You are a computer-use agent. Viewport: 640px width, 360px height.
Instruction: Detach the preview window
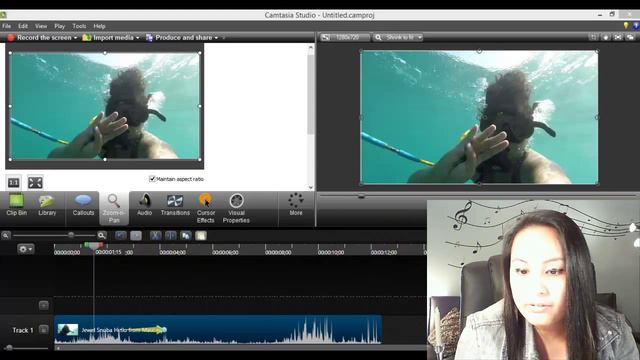click(631, 37)
